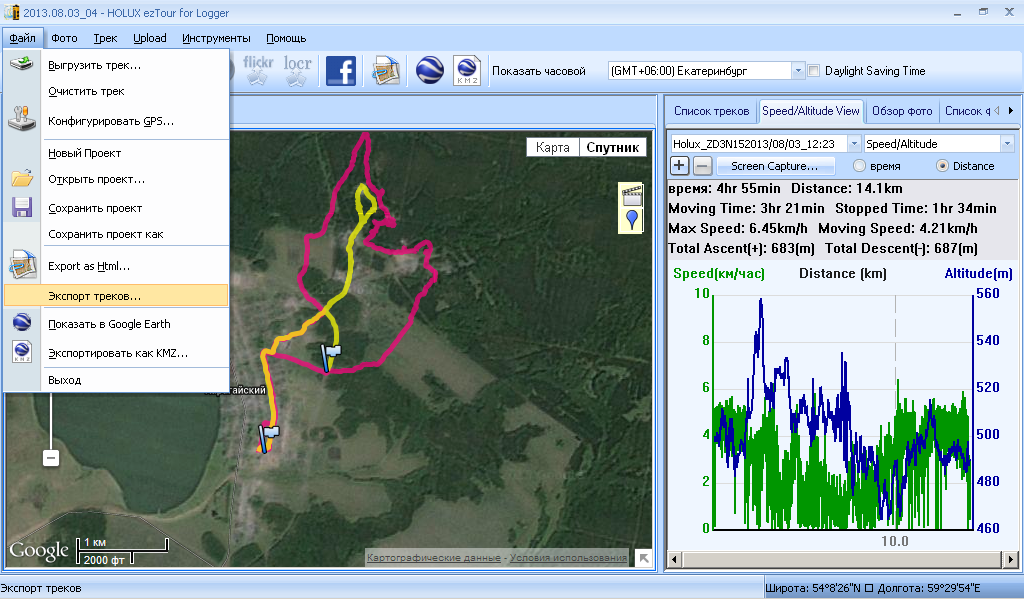Select the Distance radio button
The image size is (1024, 600).
pos(942,166)
